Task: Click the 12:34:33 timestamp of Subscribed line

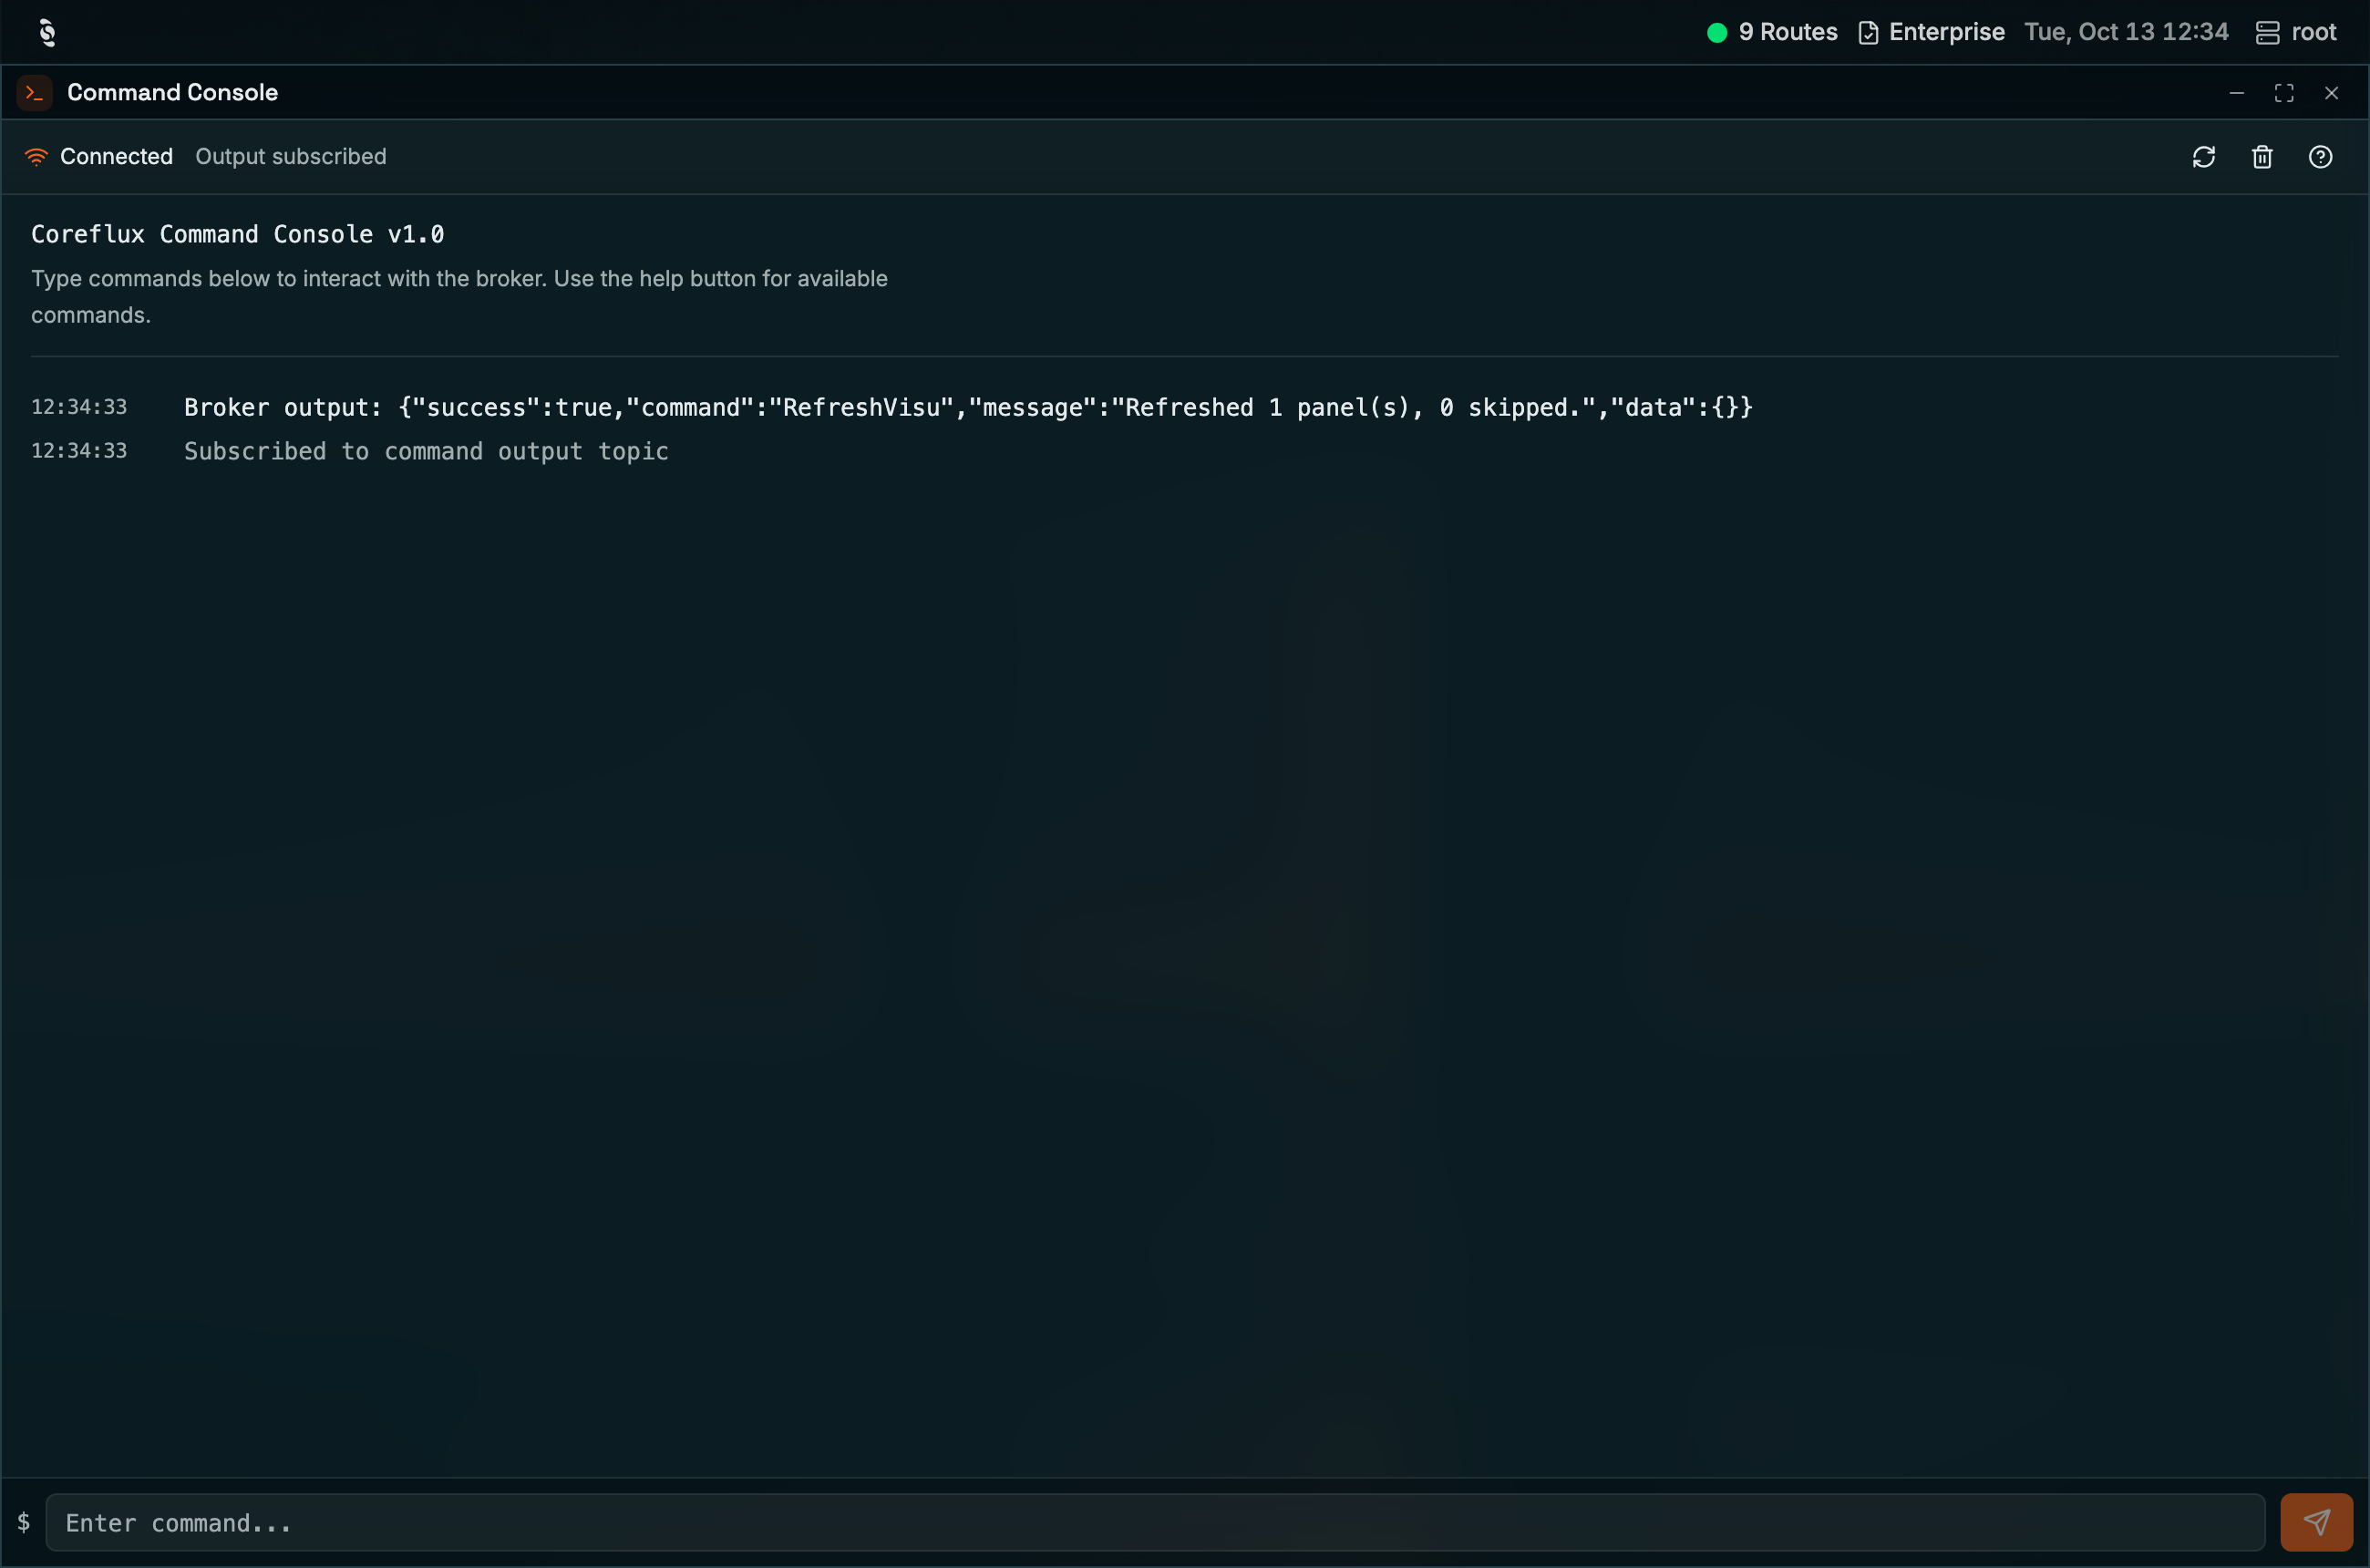Action: tap(79, 451)
